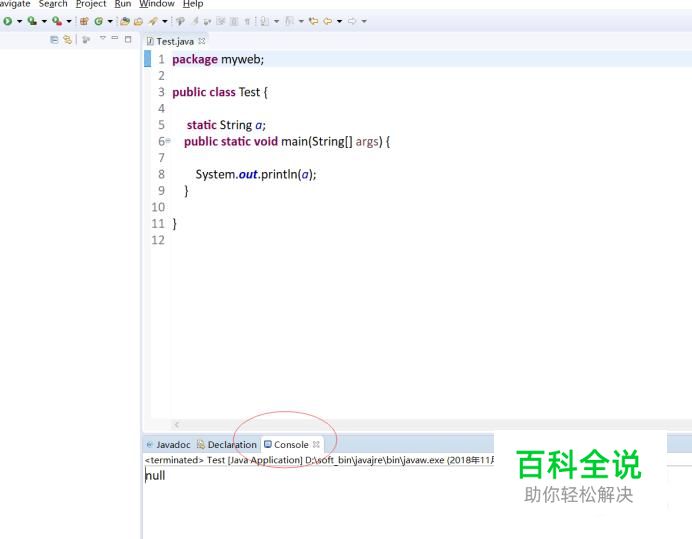Open the Run button dropdown arrow
Viewport: 692px width, 539px height.
click(x=19, y=21)
